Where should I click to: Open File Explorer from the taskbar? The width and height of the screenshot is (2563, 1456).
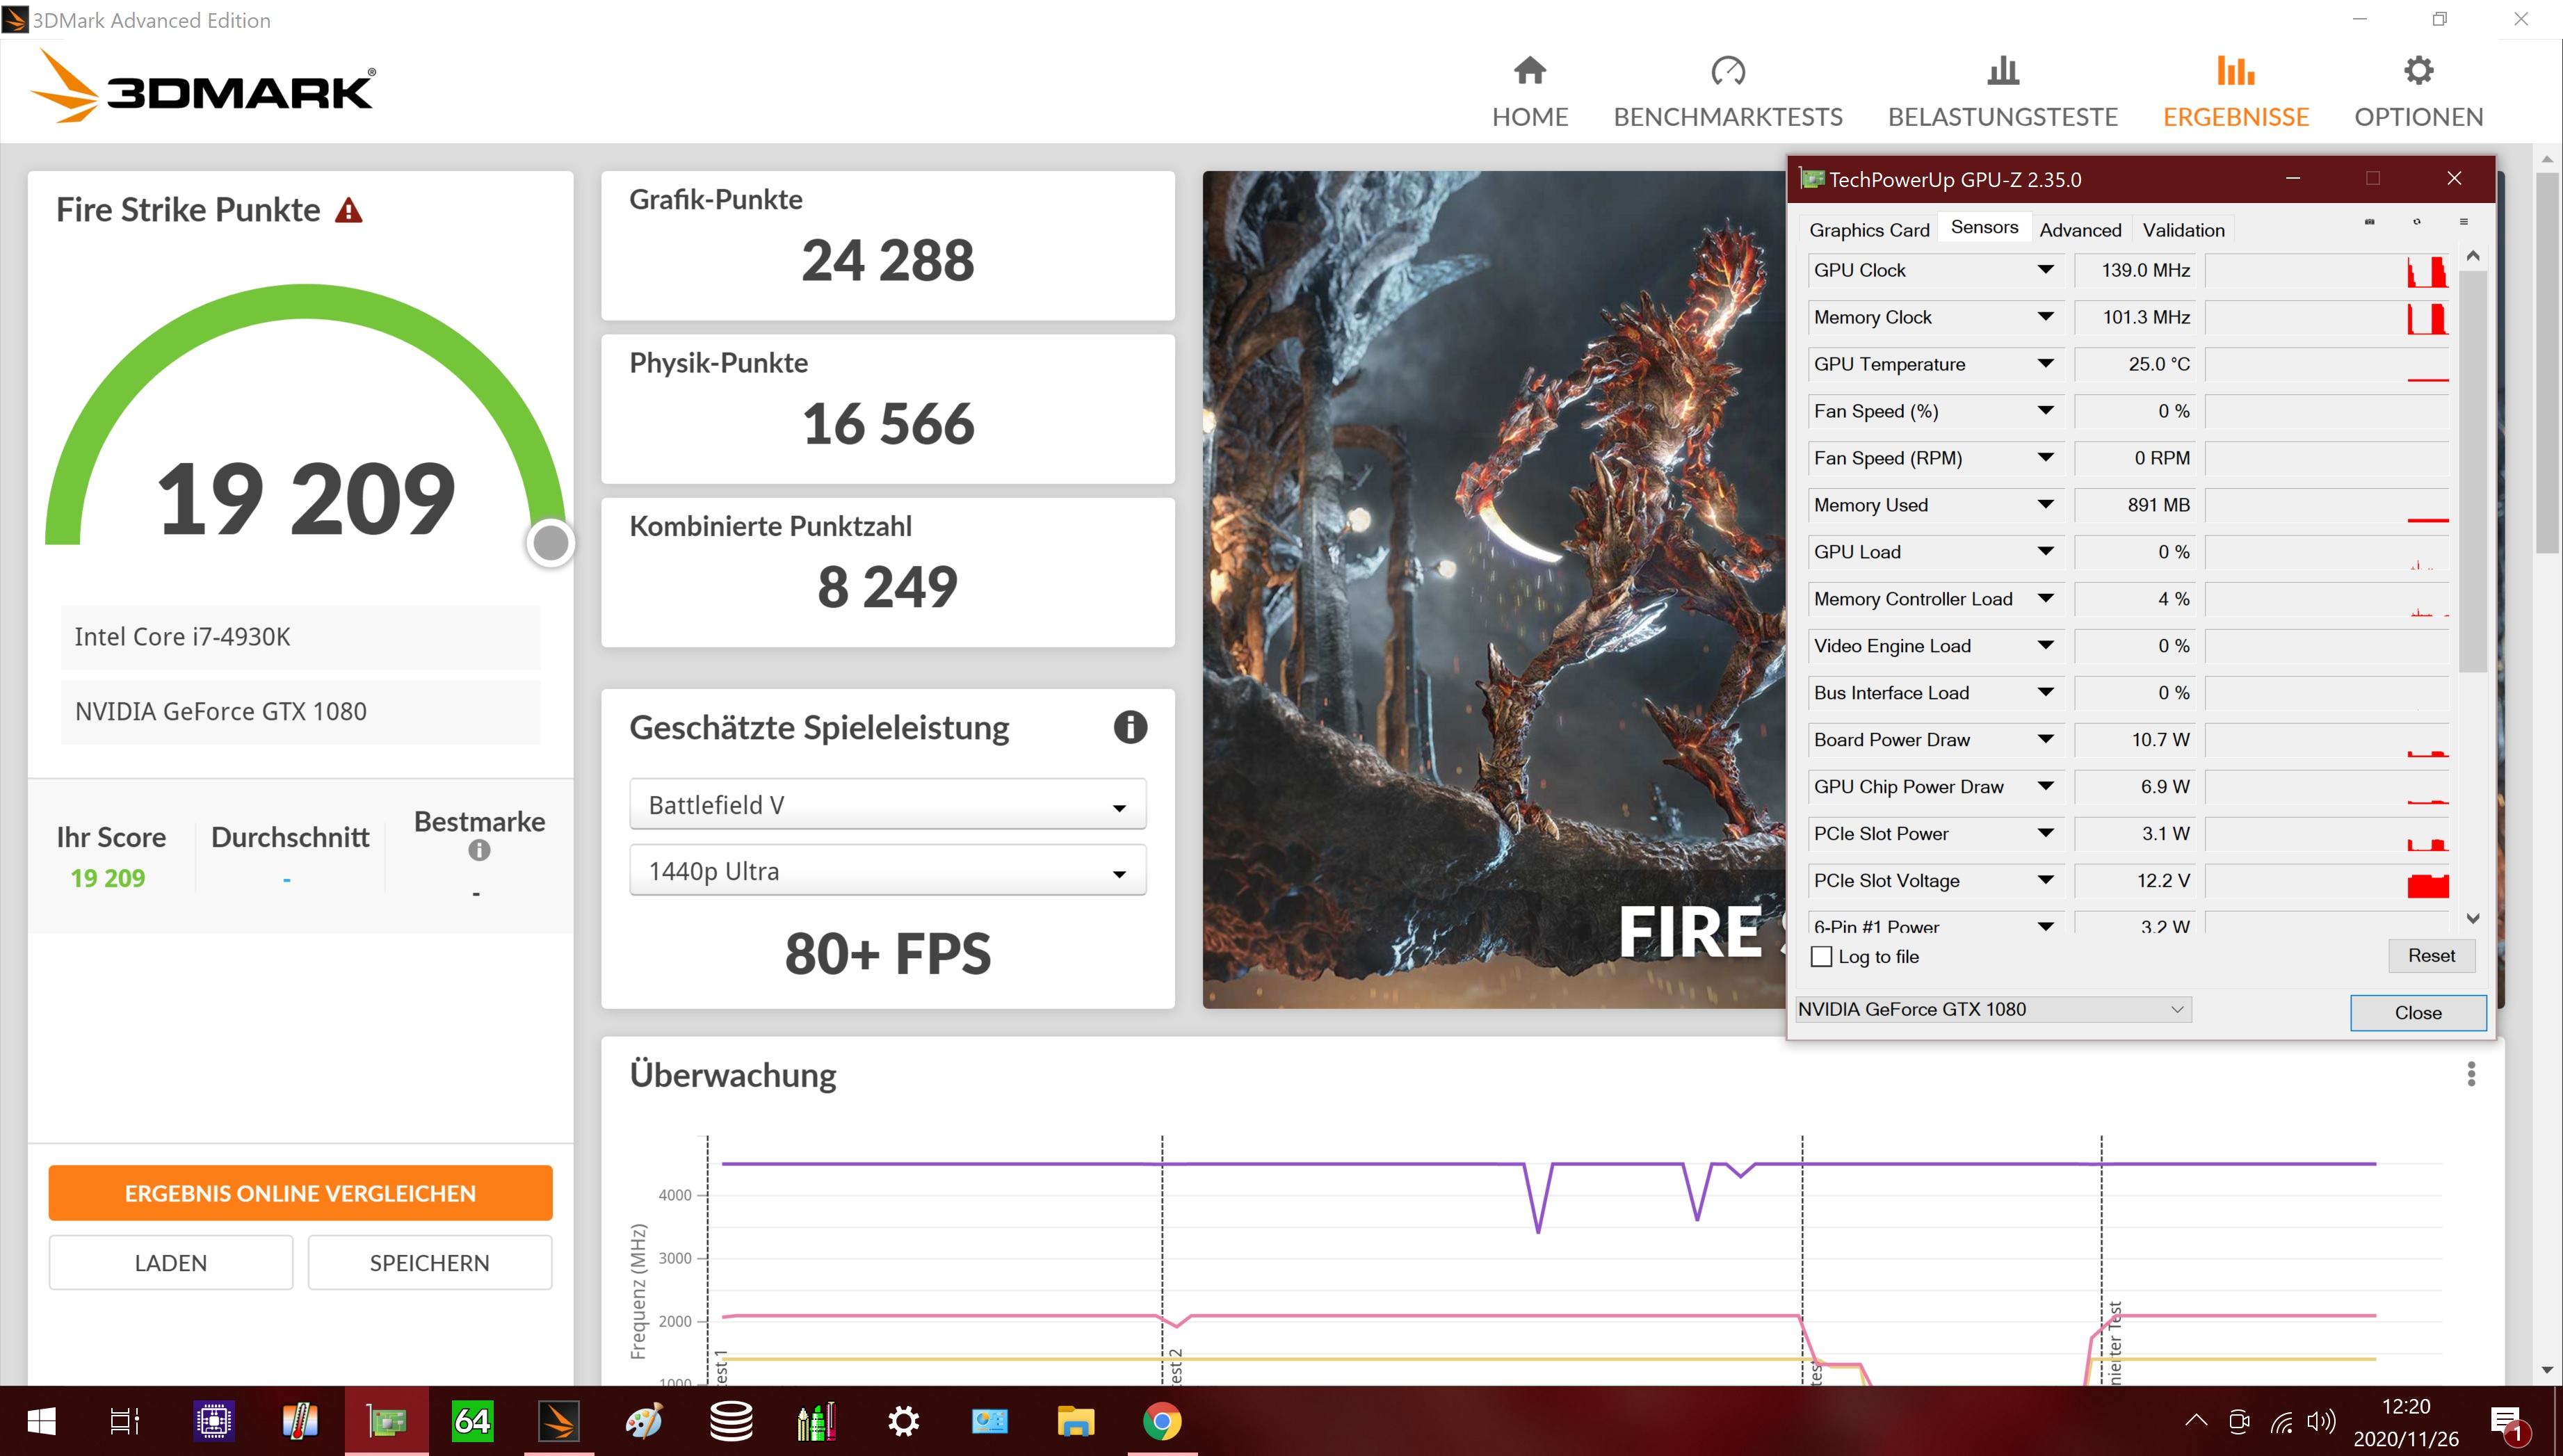coord(1076,1421)
